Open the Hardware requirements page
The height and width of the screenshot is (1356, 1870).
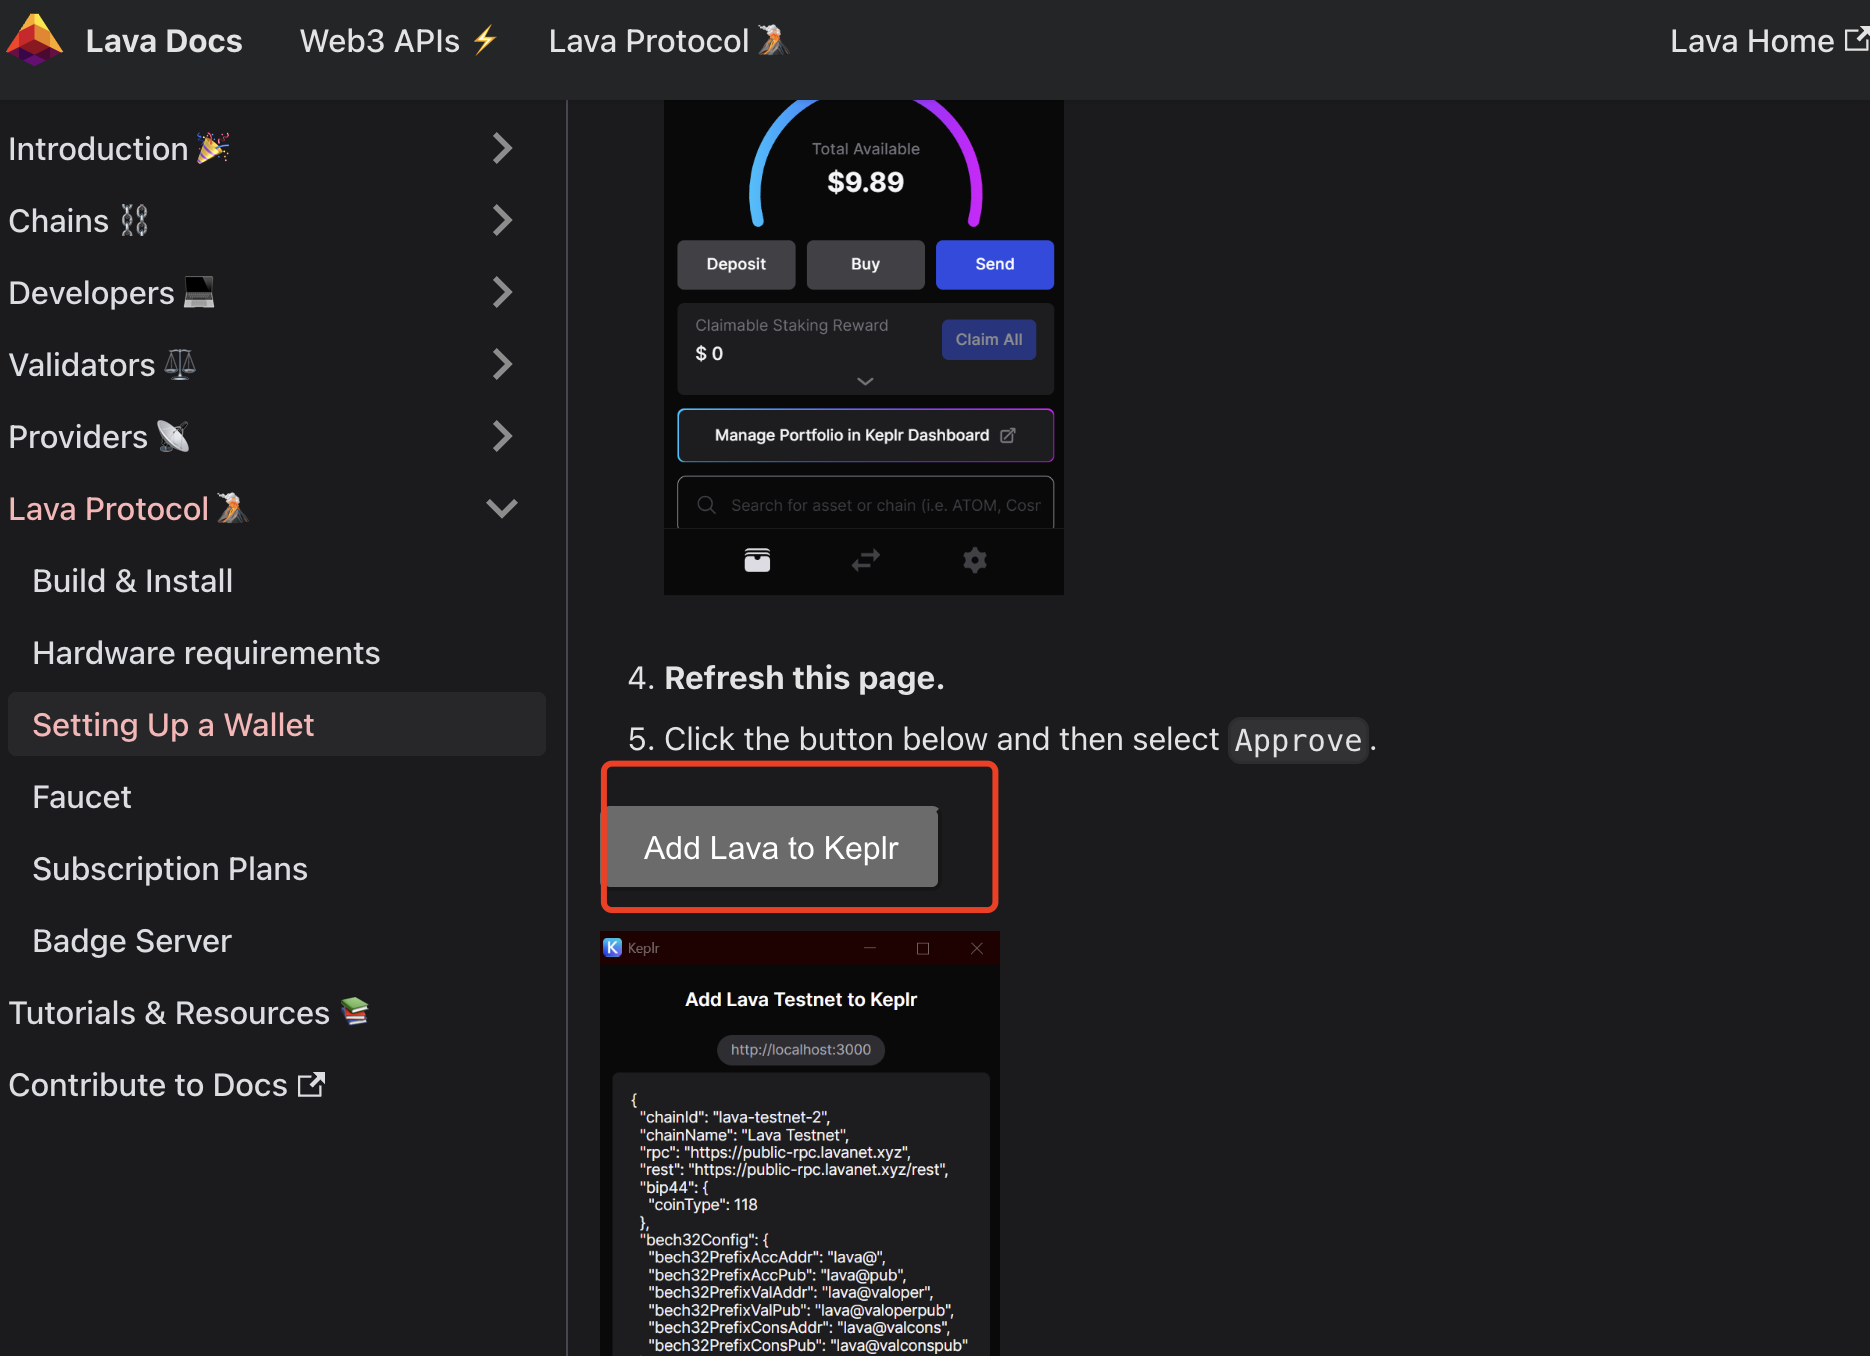pyautogui.click(x=206, y=653)
